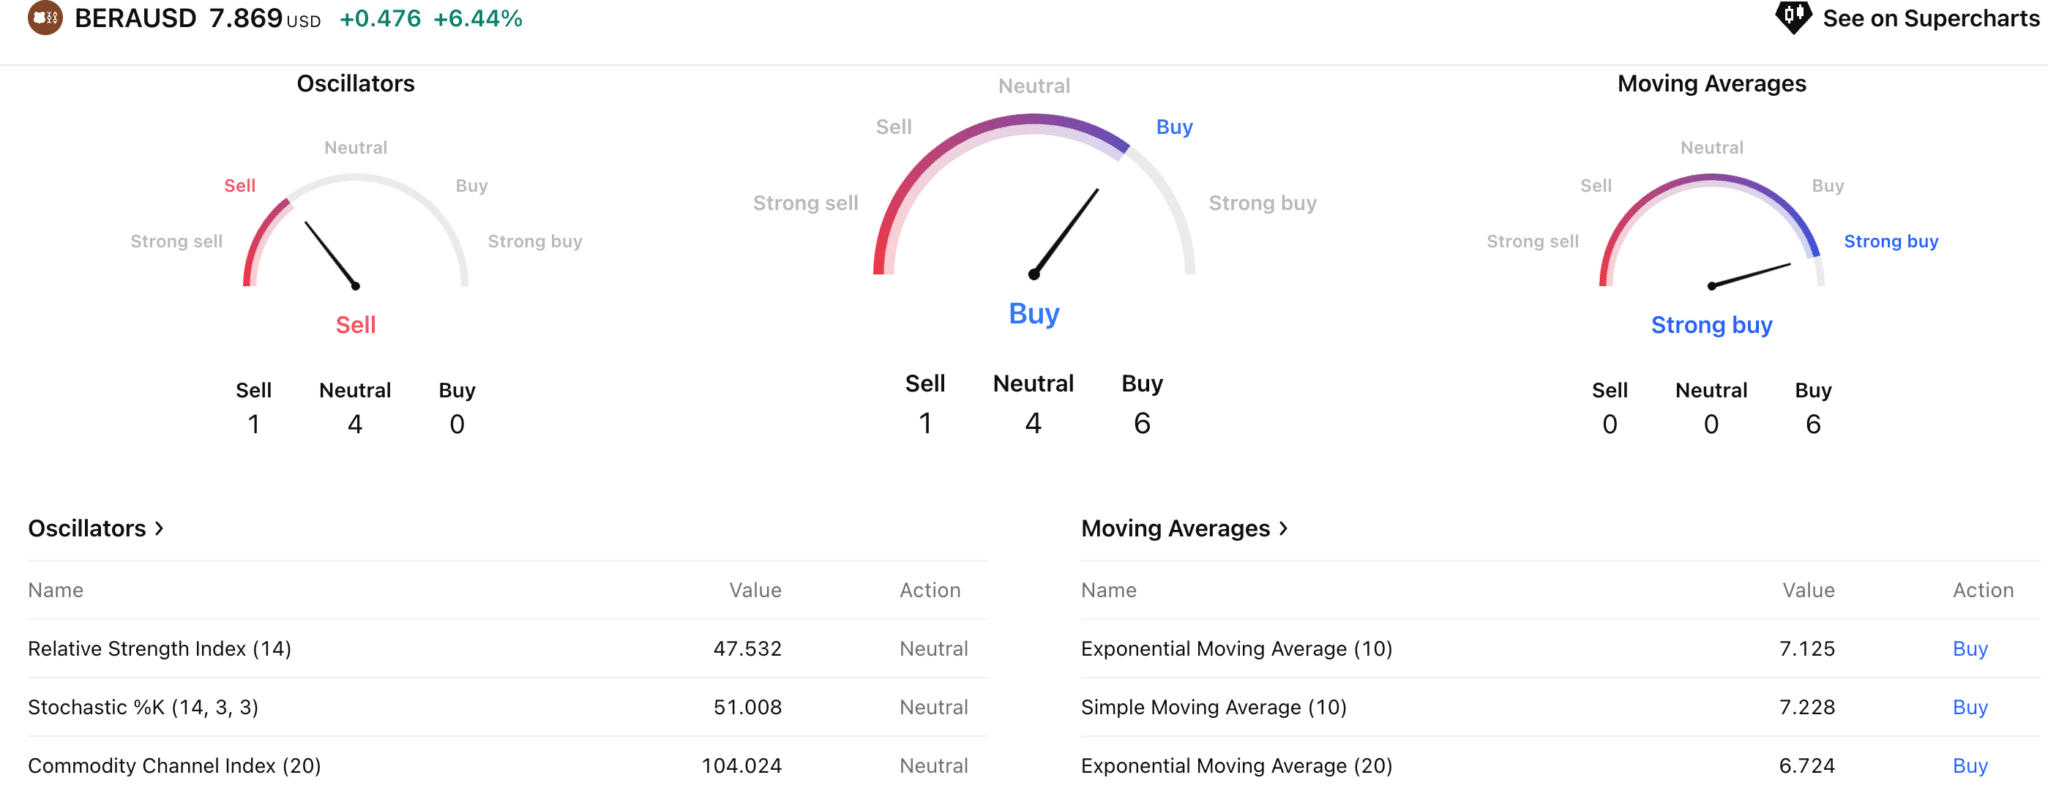Select the Commodity Channel Index (20) row

[x=507, y=766]
